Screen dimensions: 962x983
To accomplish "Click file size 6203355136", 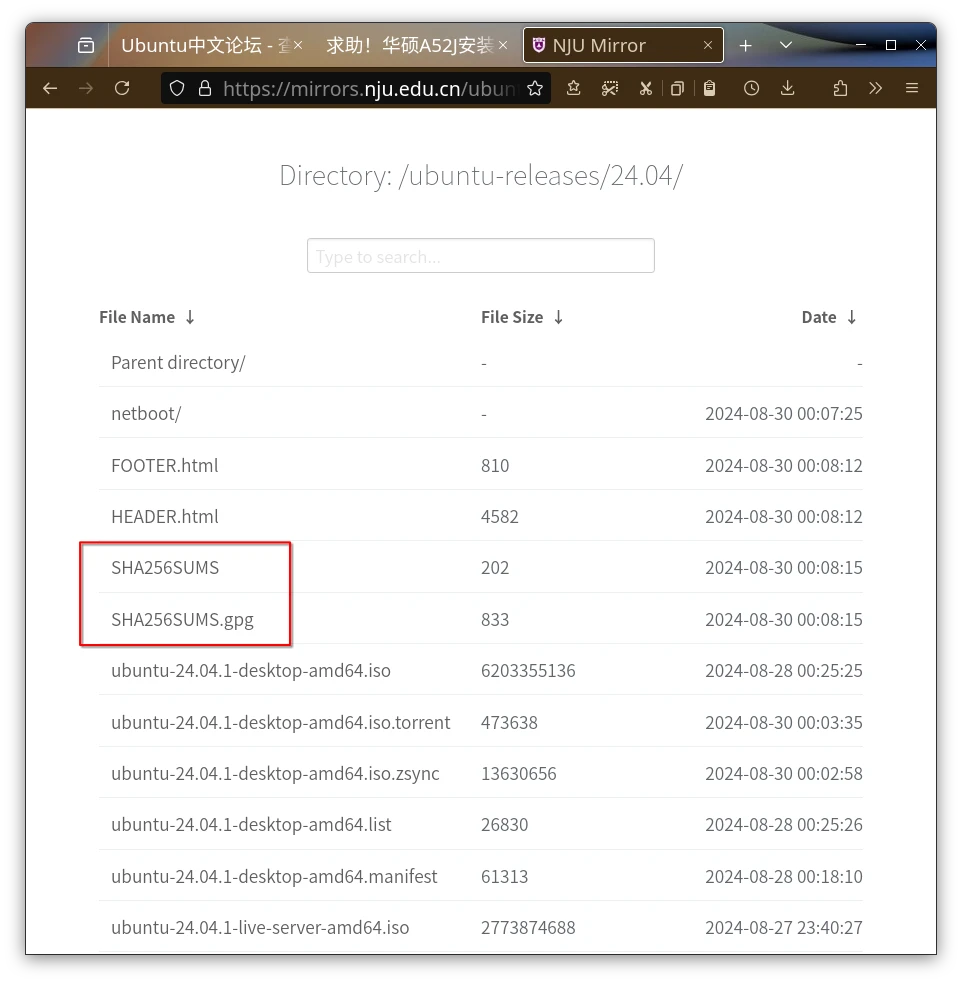I will pyautogui.click(x=528, y=671).
